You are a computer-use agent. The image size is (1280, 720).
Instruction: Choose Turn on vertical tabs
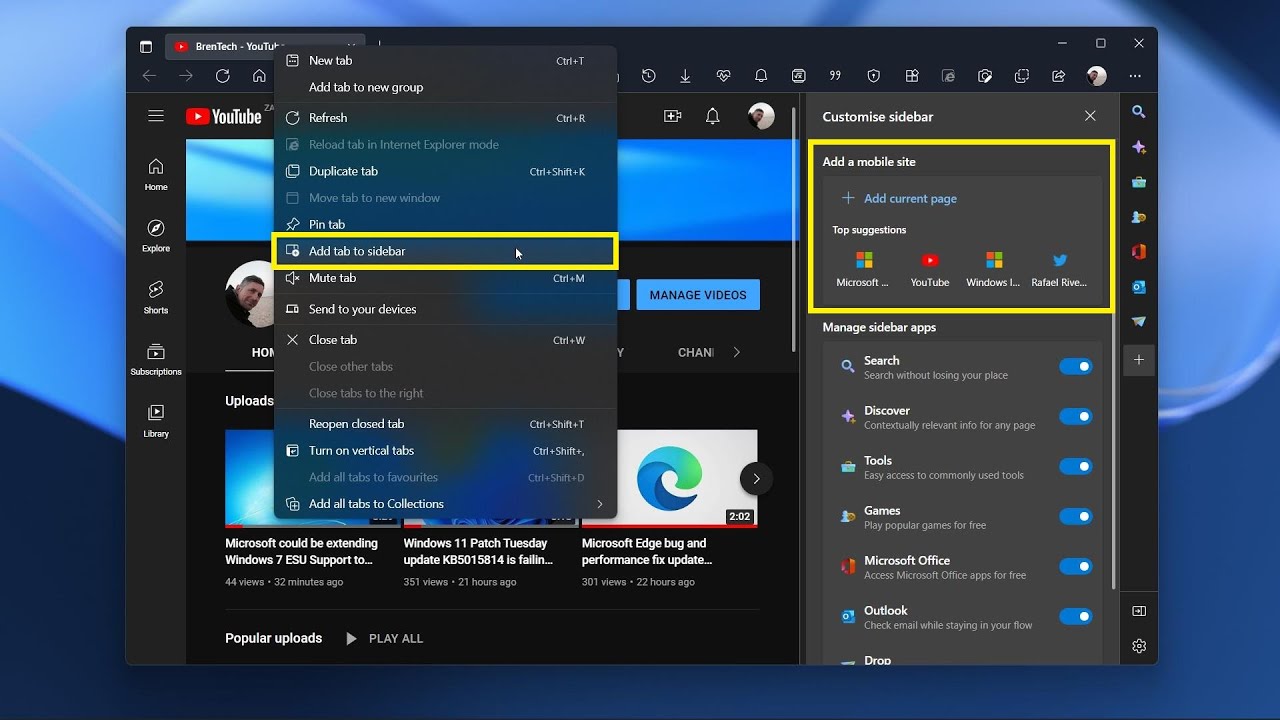(445, 451)
